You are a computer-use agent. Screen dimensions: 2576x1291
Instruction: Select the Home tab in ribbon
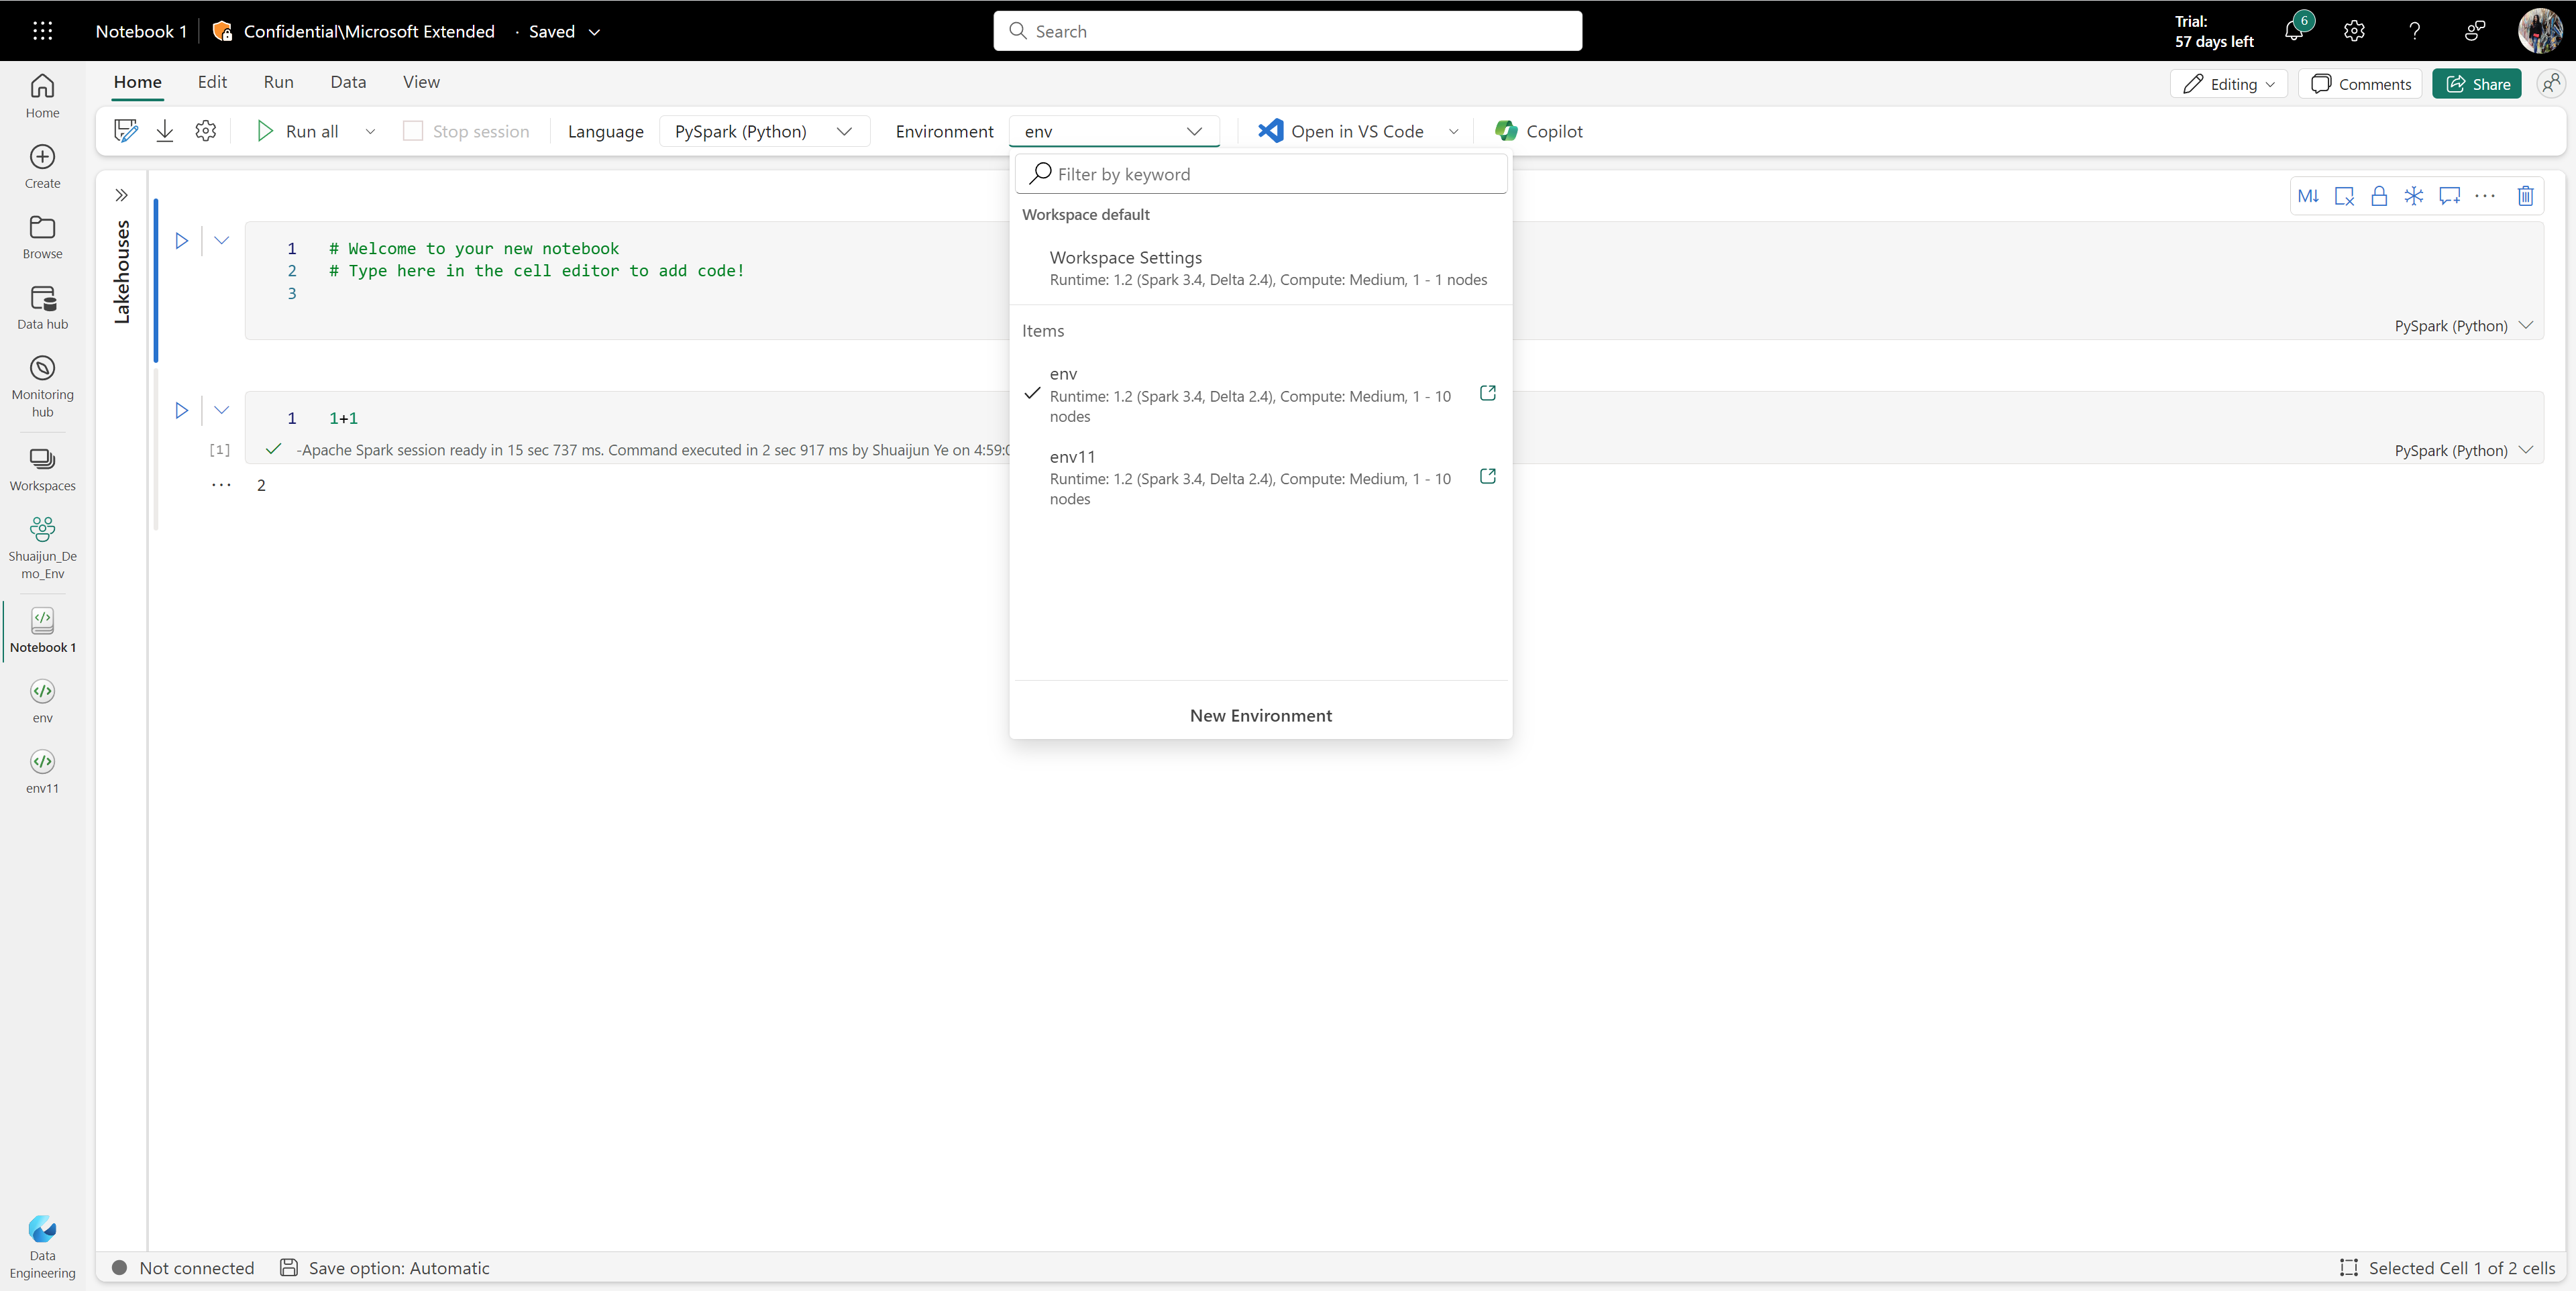pos(137,80)
